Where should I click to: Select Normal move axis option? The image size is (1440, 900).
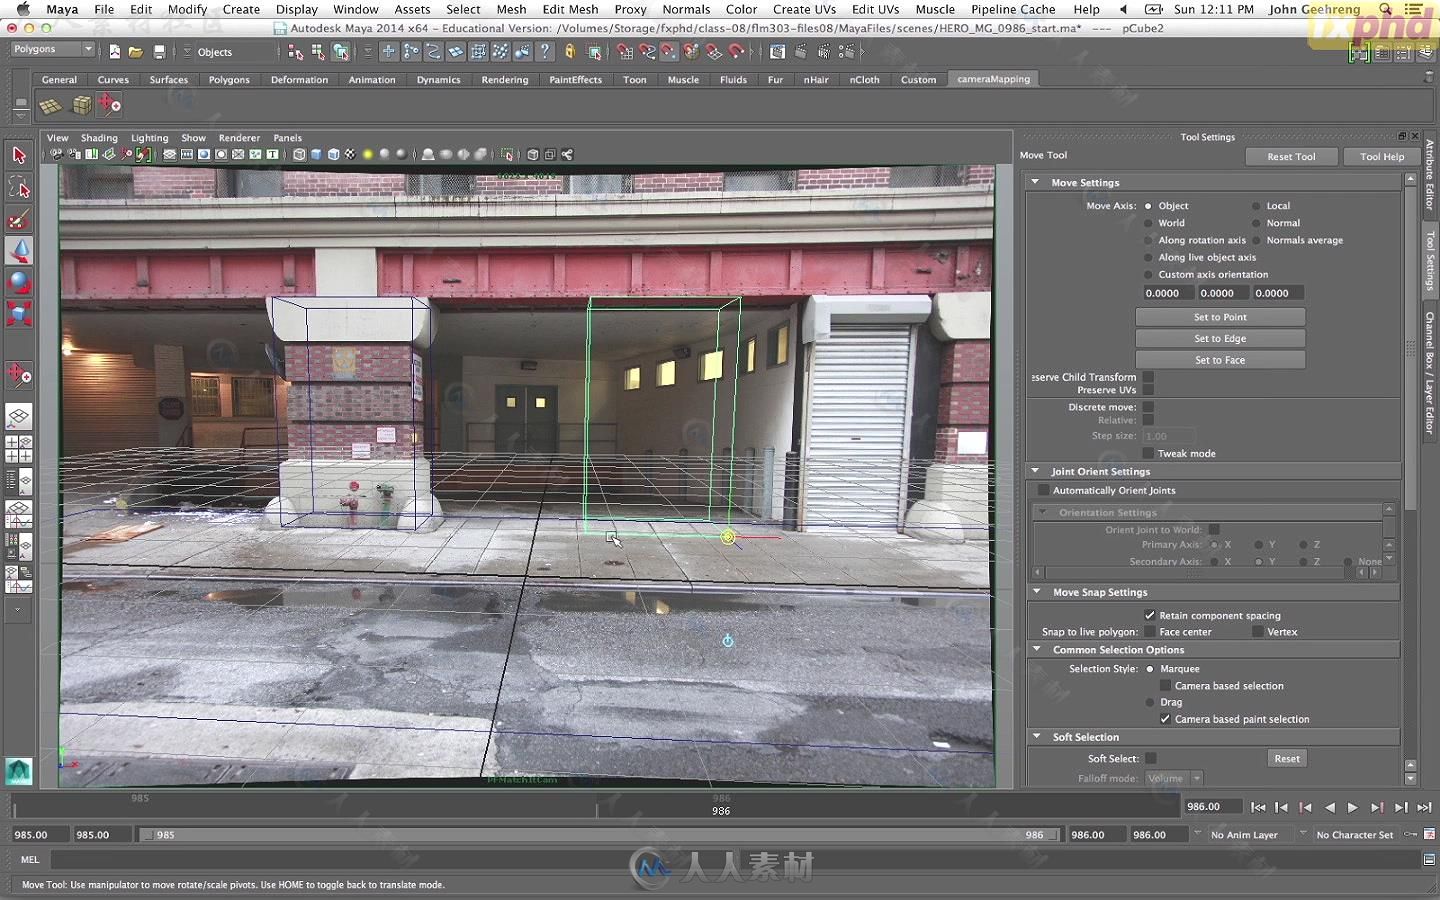[x=1256, y=223]
